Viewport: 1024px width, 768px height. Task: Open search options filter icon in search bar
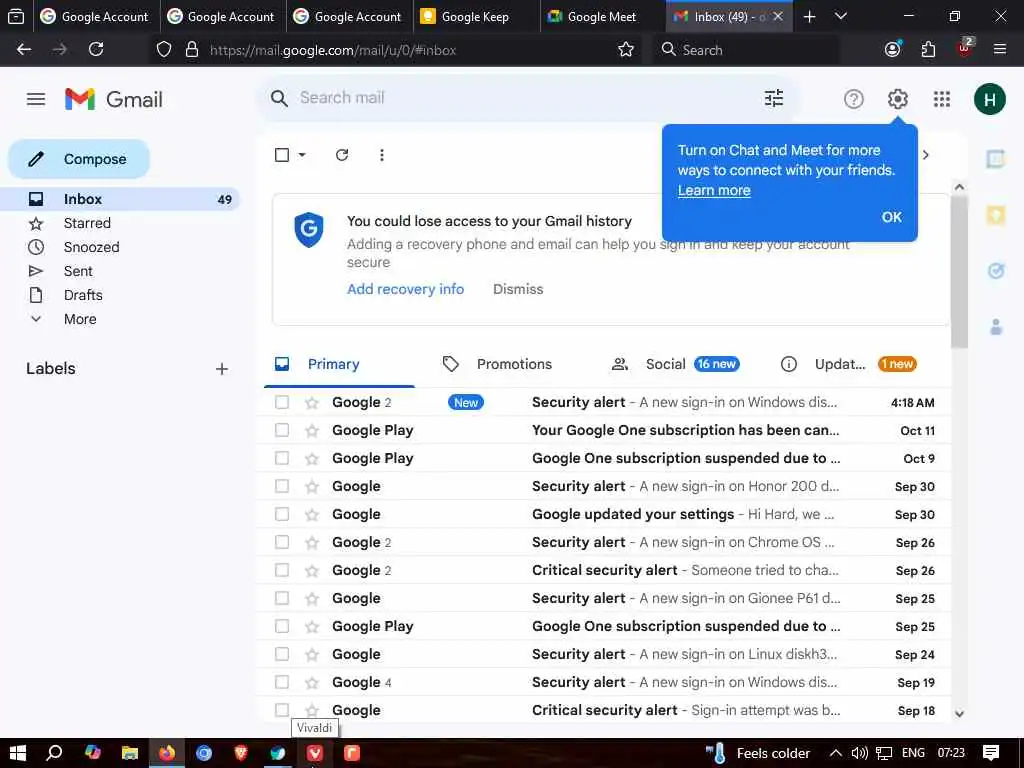pos(774,99)
